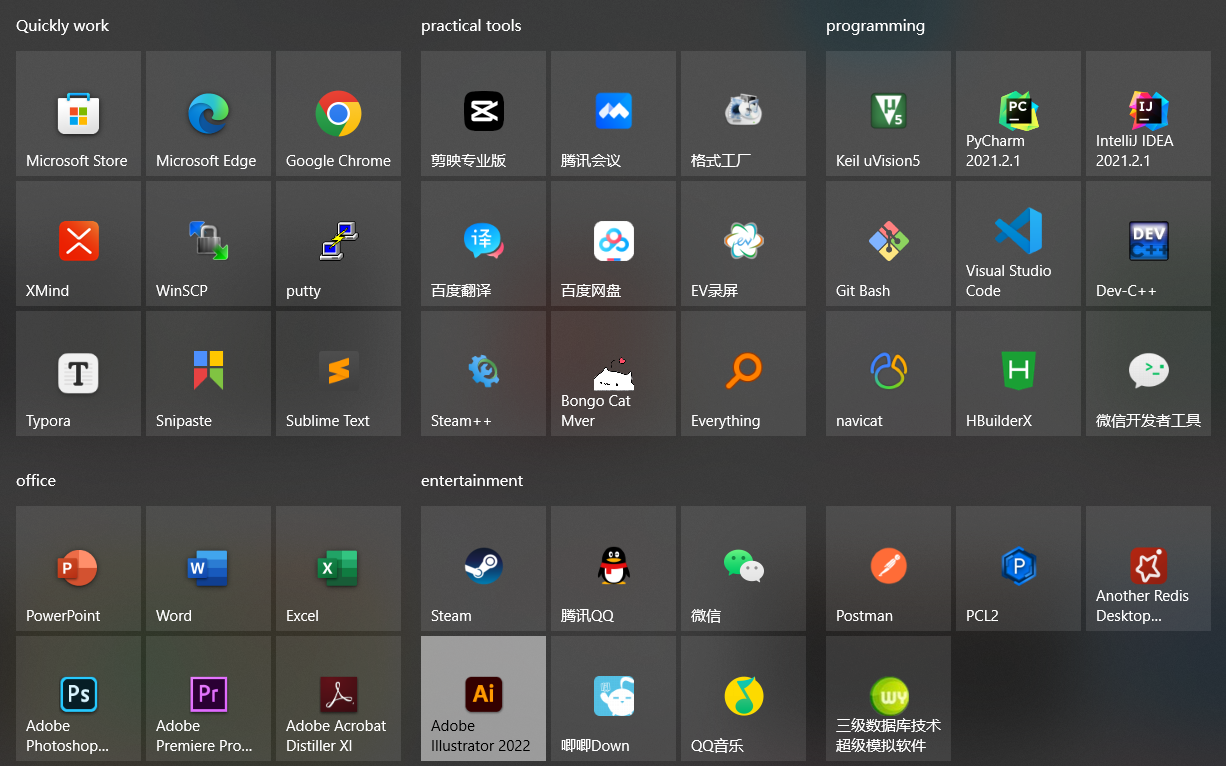Launch Google Chrome from the tiles
Viewport: 1226px width, 766px height.
click(338, 114)
